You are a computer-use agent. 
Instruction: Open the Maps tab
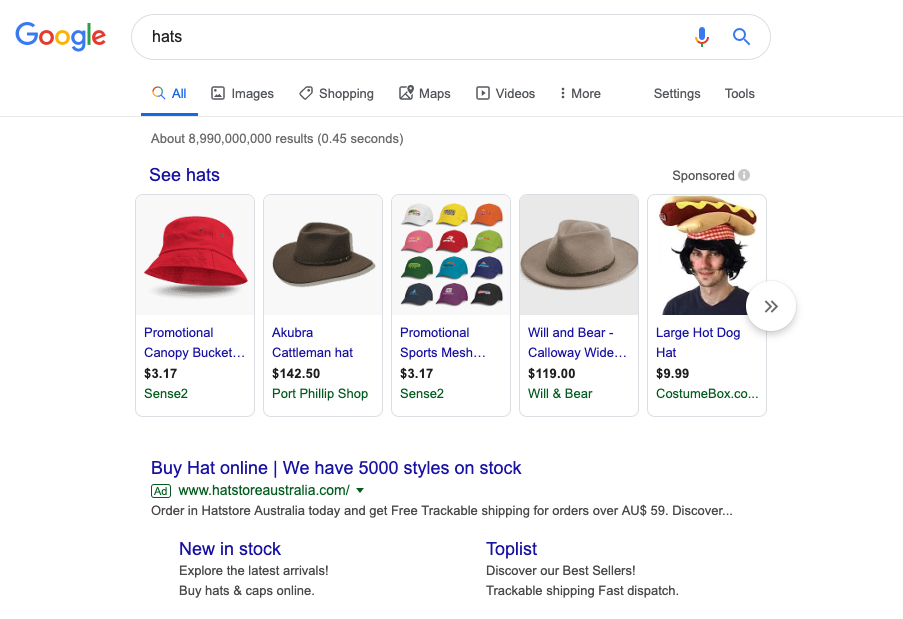pyautogui.click(x=424, y=93)
